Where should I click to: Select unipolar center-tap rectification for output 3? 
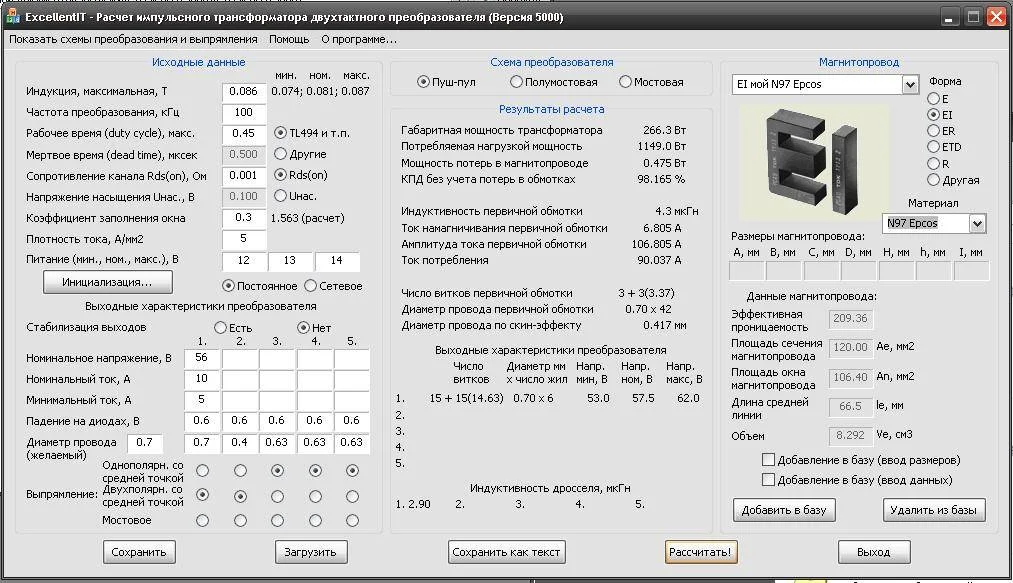[x=277, y=471]
